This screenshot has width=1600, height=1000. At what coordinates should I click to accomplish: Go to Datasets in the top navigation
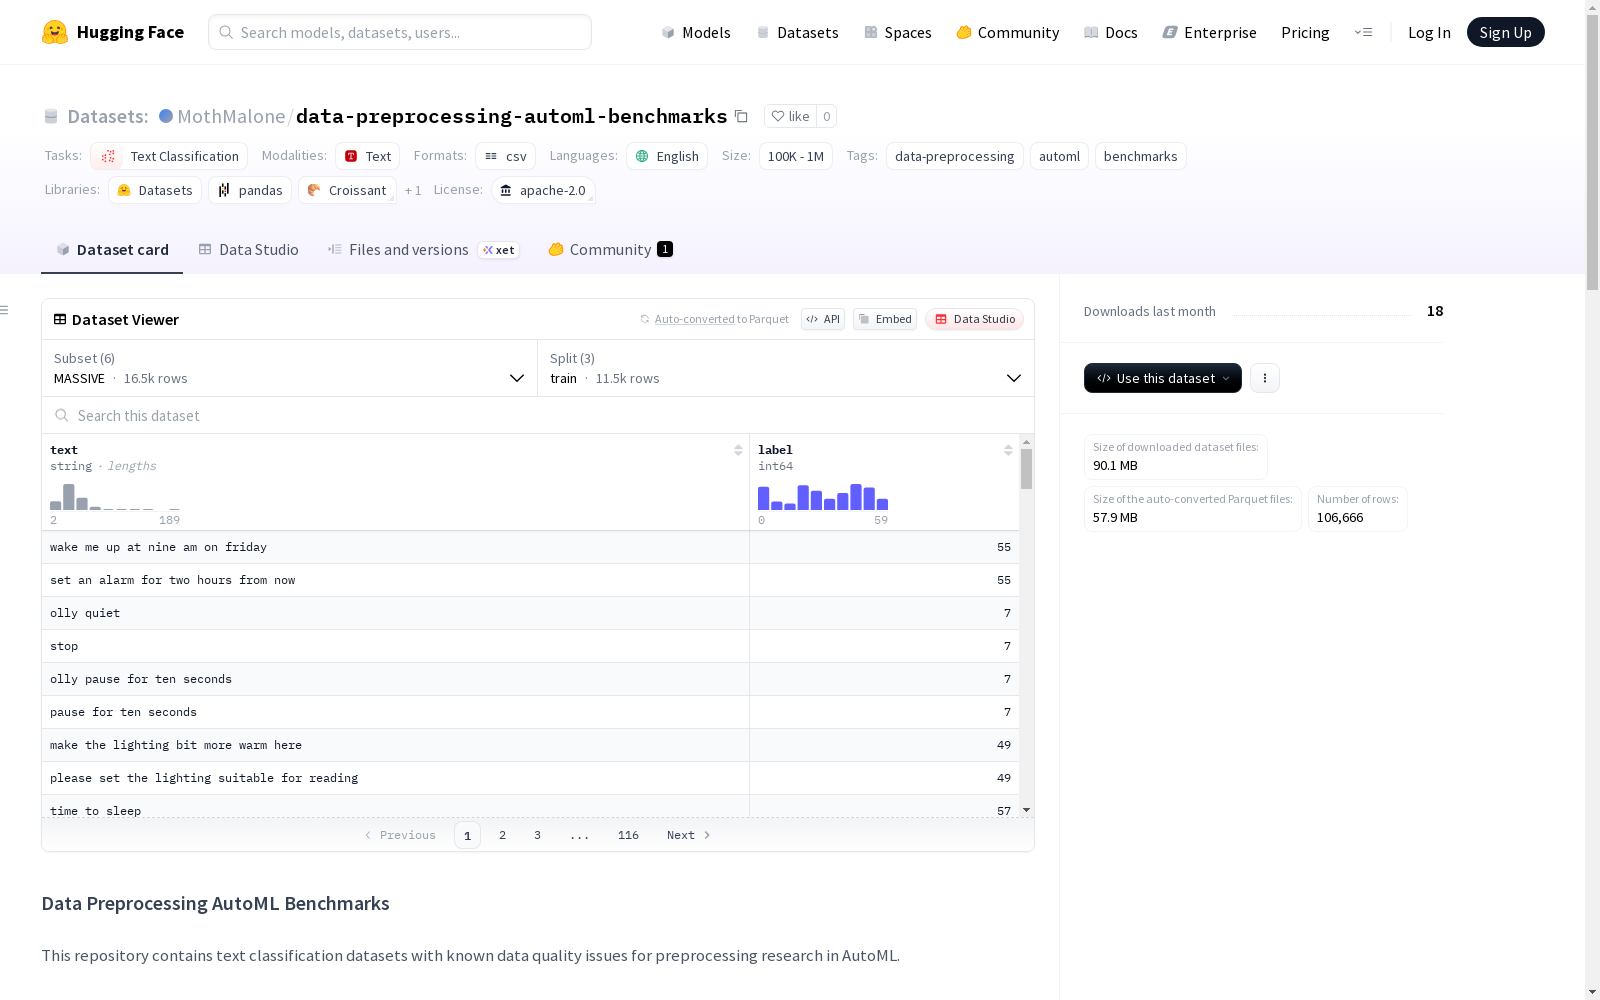[797, 32]
